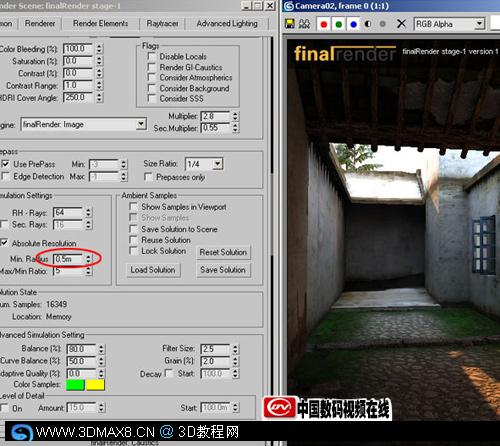Enable Consider Atmospherics checkbox
500x446 pixels.
tap(152, 77)
